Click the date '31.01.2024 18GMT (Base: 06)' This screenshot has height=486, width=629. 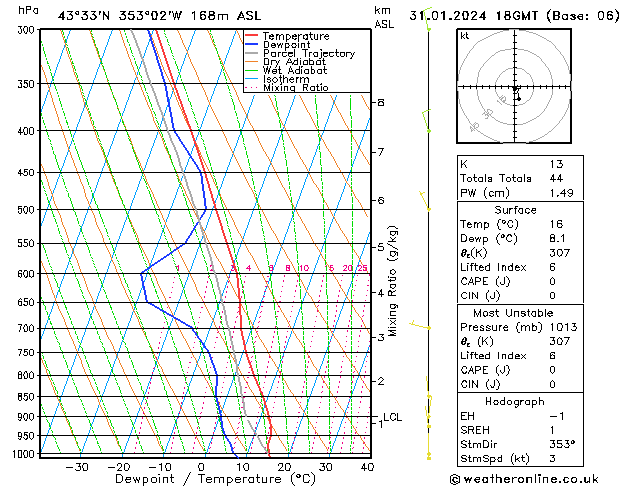click(x=514, y=16)
